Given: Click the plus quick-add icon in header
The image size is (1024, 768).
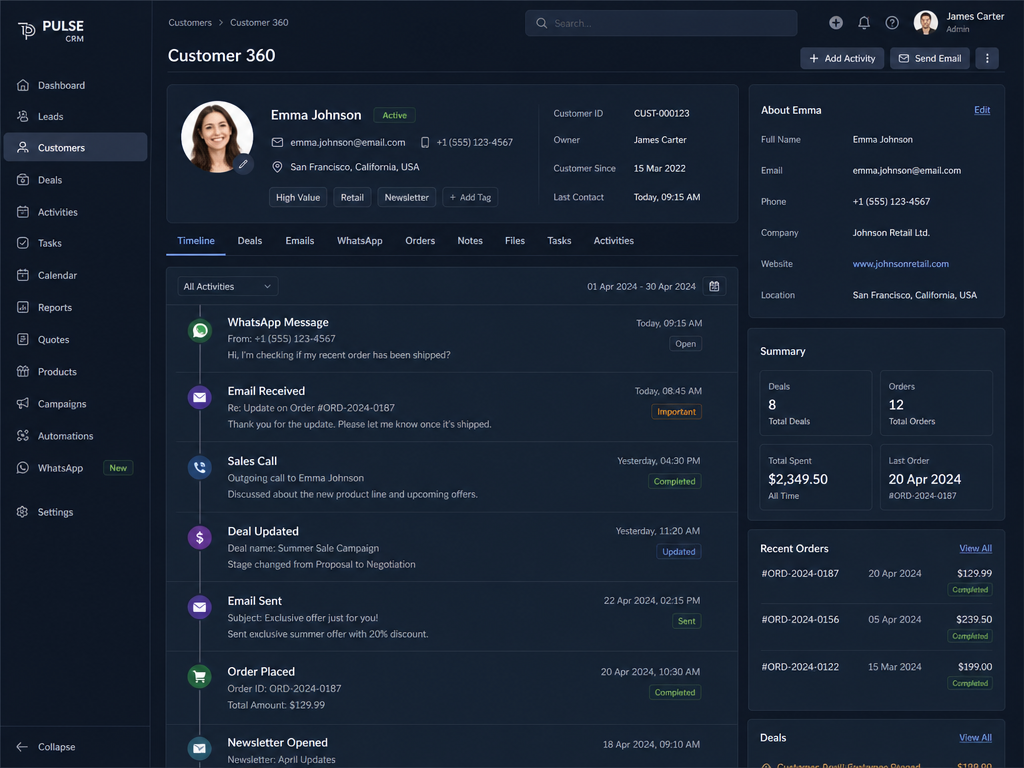Looking at the screenshot, I should tap(836, 23).
